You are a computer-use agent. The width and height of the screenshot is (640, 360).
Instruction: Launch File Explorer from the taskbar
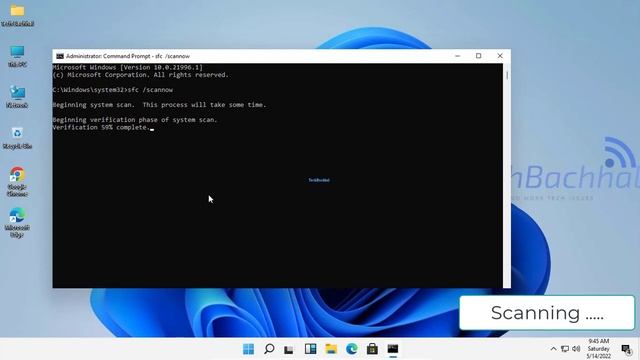point(331,349)
